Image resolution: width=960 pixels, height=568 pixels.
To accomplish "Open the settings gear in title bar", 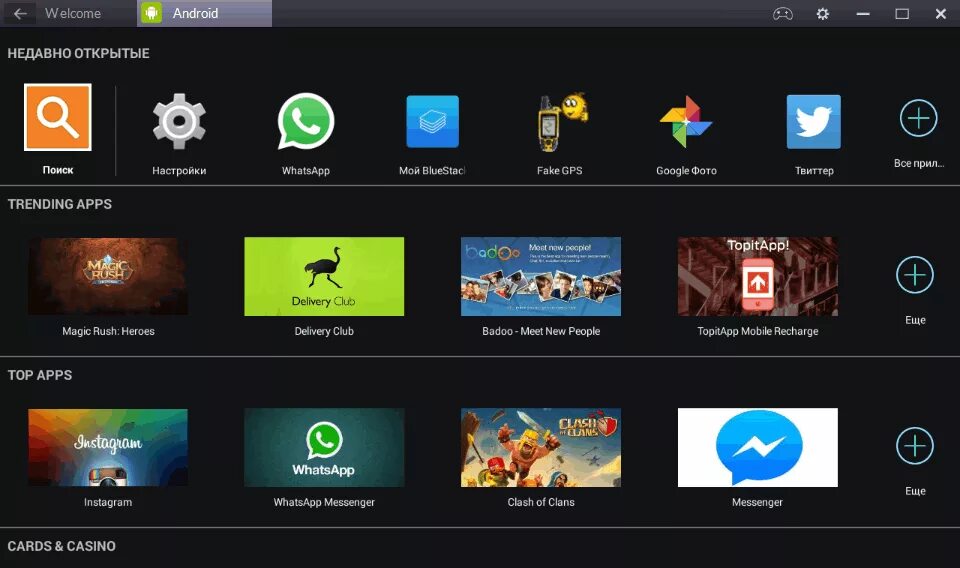I will click(x=823, y=13).
